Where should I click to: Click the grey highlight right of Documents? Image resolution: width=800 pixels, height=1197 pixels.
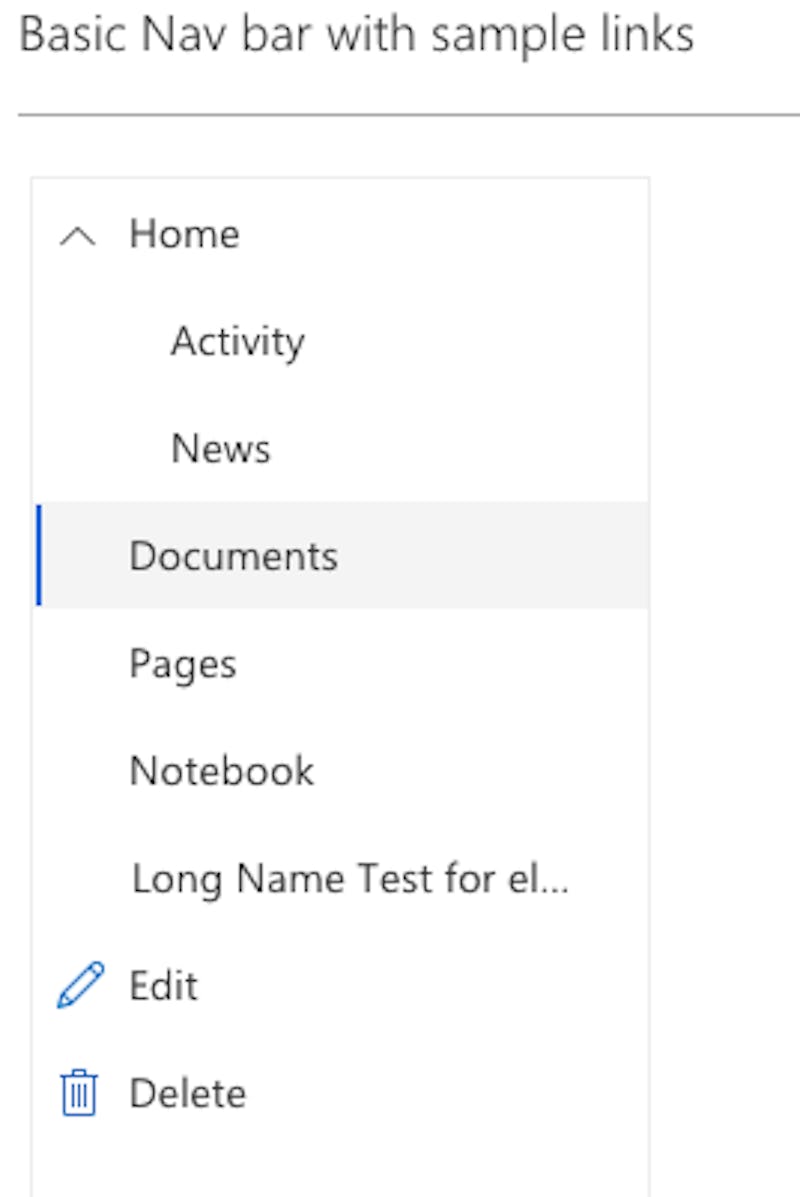500,556
